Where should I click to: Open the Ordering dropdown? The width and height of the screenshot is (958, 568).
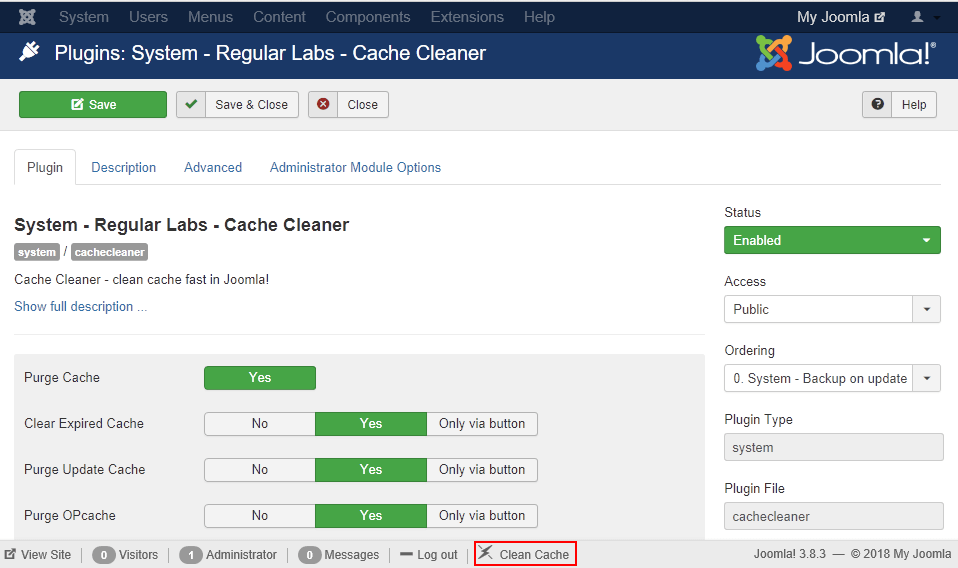pyautogui.click(x=832, y=378)
